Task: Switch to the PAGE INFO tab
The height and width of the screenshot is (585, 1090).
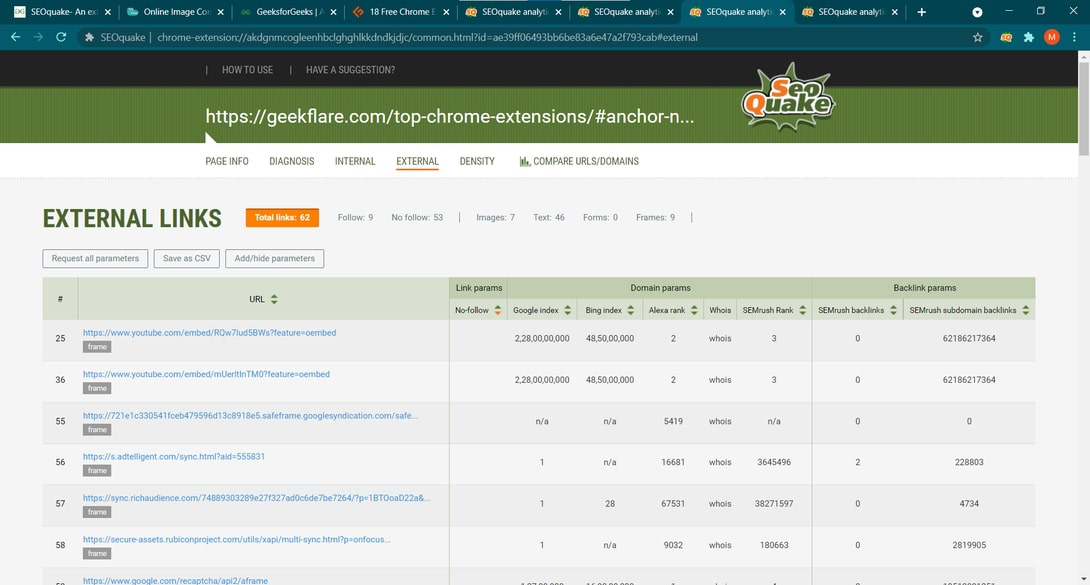Action: (227, 161)
